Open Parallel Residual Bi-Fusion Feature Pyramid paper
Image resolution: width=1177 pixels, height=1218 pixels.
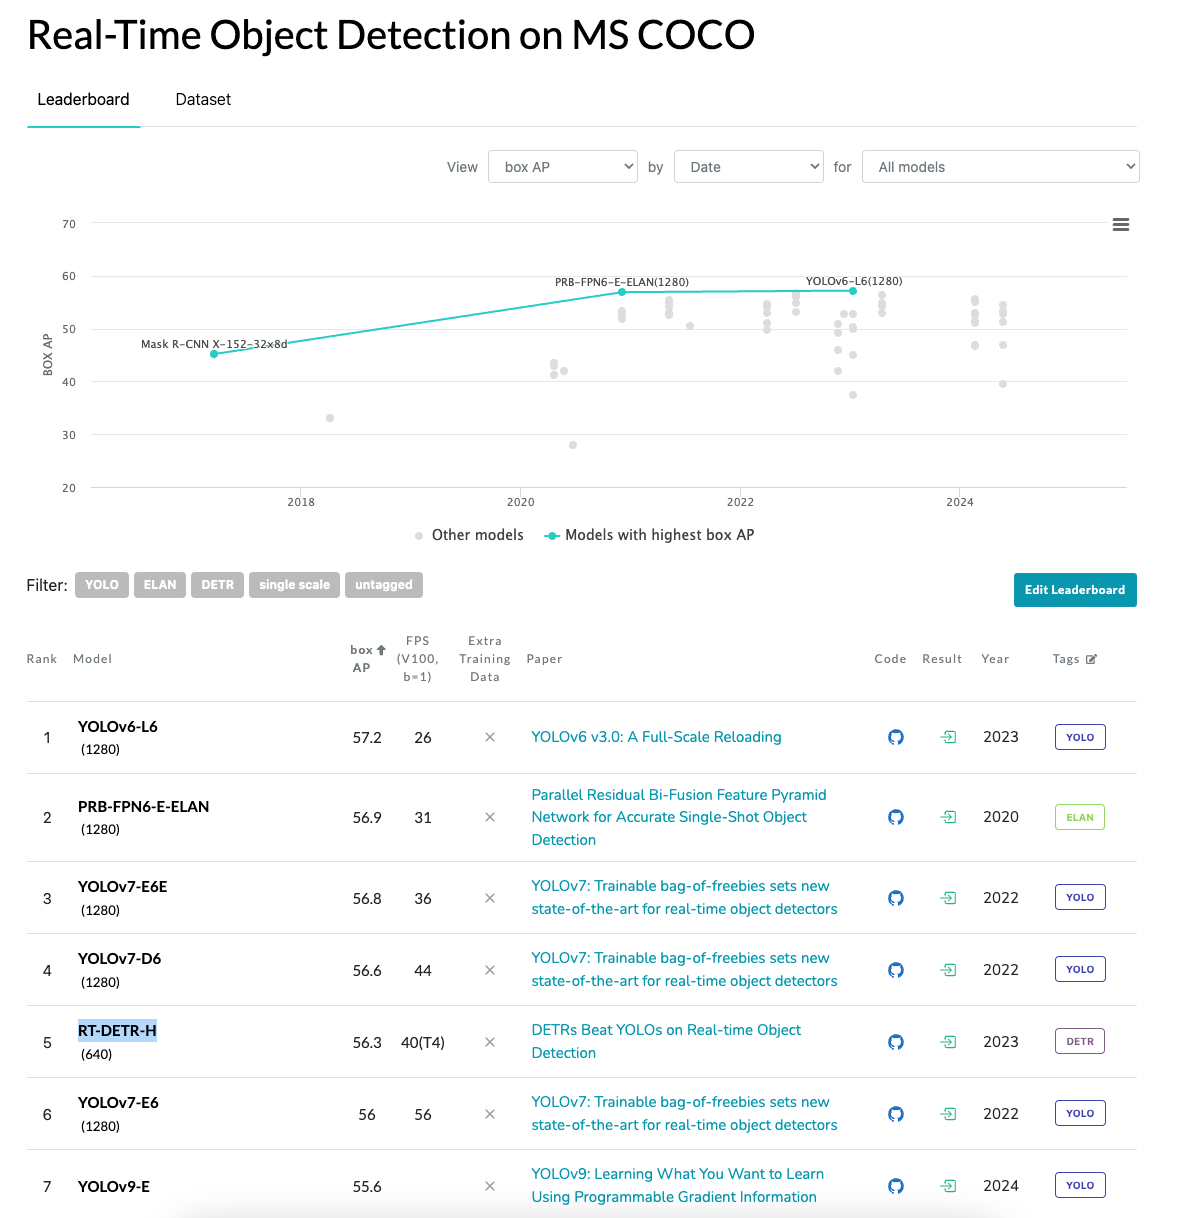coord(679,817)
